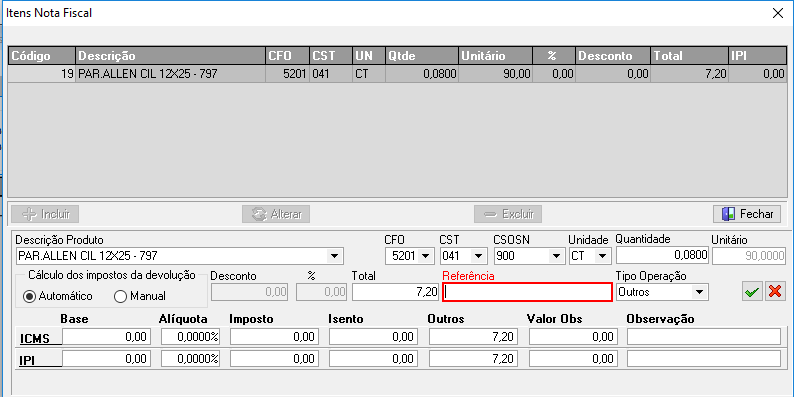Open the CSOSN 900 dropdown
The width and height of the screenshot is (794, 397).
pos(556,256)
